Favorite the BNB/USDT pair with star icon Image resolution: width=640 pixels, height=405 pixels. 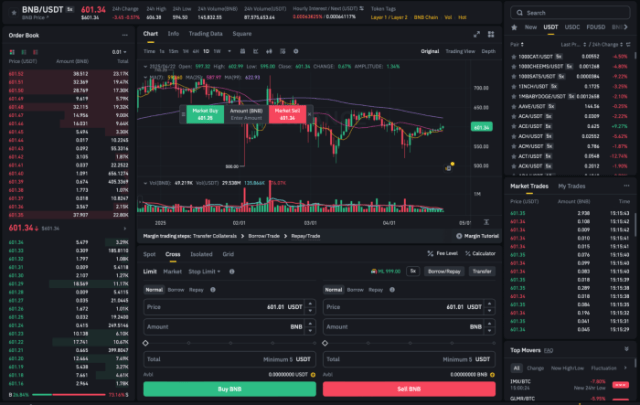pyautogui.click(x=14, y=12)
